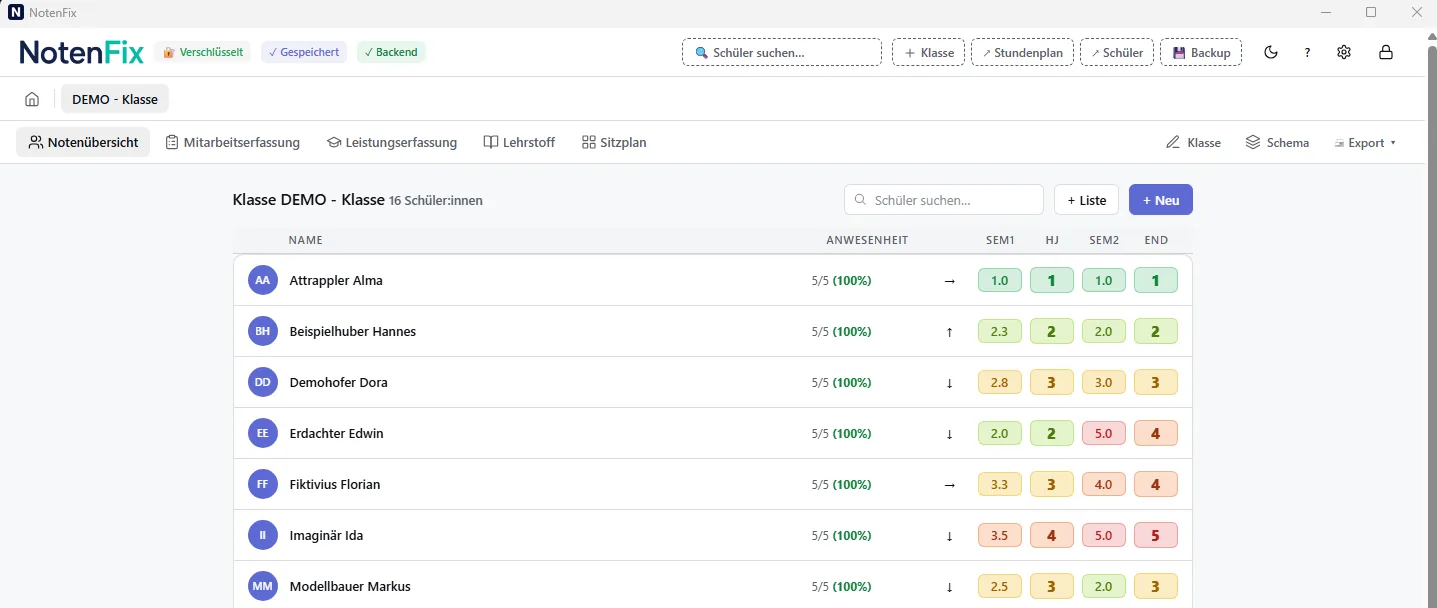Click the II avatar of Imaginär Ida

click(262, 535)
